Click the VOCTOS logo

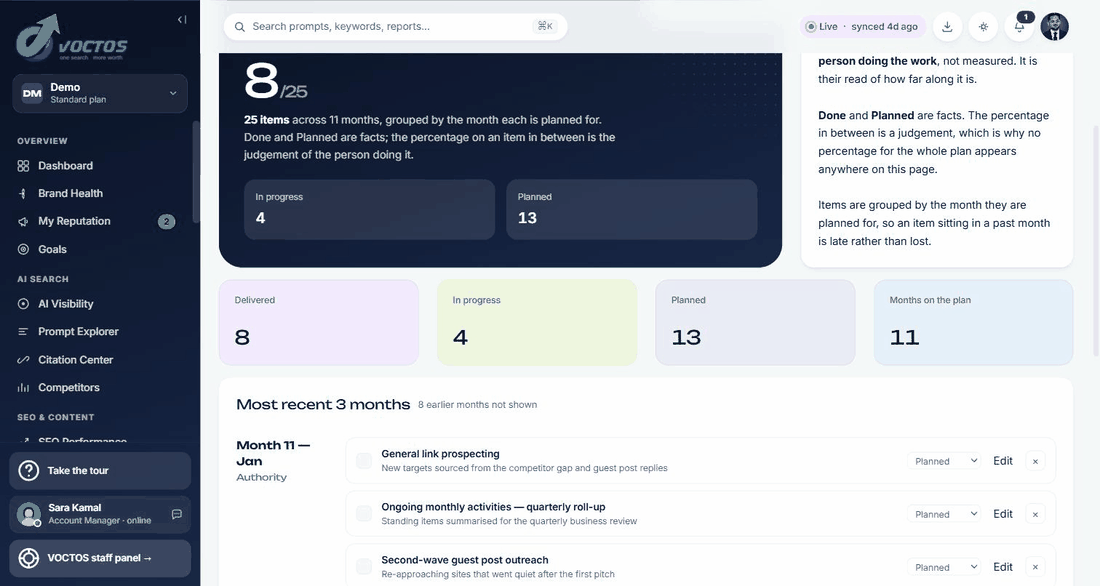[72, 39]
